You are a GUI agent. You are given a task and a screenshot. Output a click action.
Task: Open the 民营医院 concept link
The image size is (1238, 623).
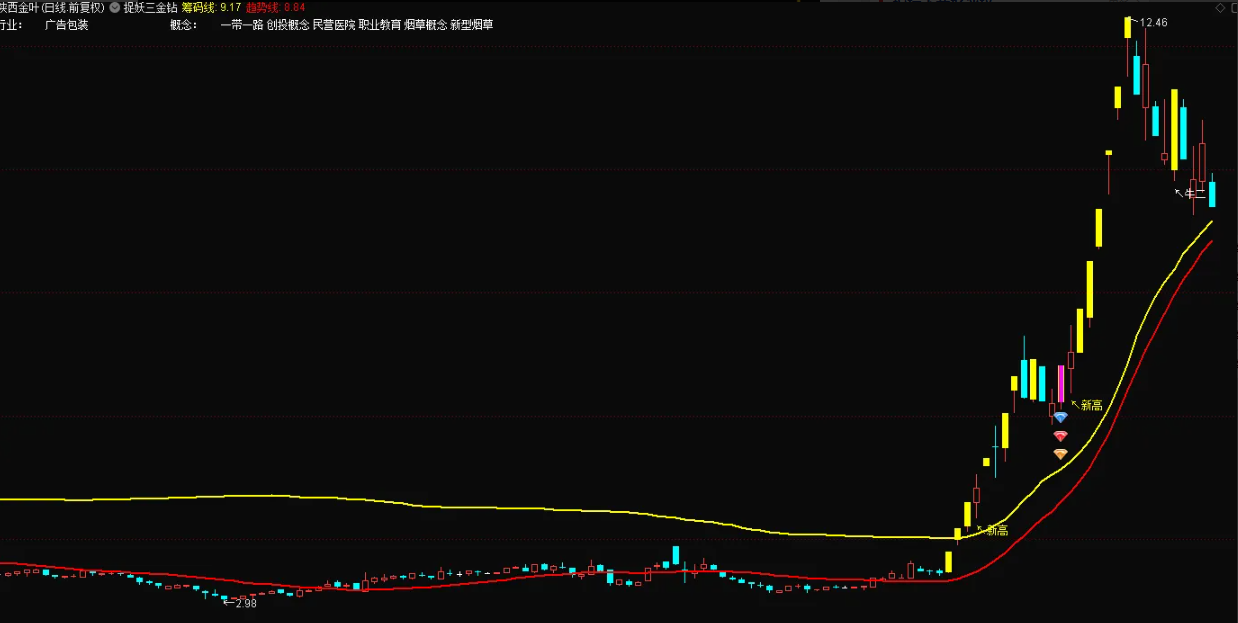pyautogui.click(x=334, y=25)
